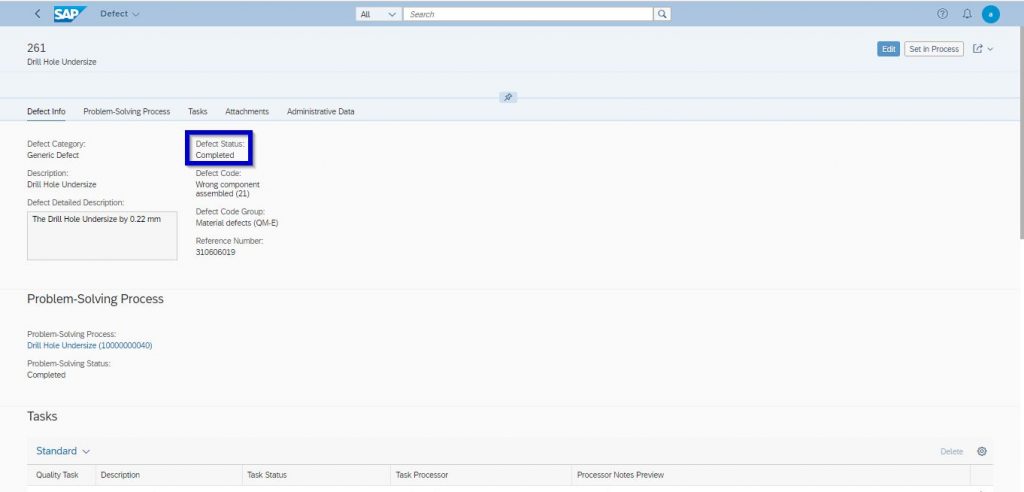Viewport: 1024px width, 492px height.
Task: Click the Edit button
Action: tap(888, 49)
